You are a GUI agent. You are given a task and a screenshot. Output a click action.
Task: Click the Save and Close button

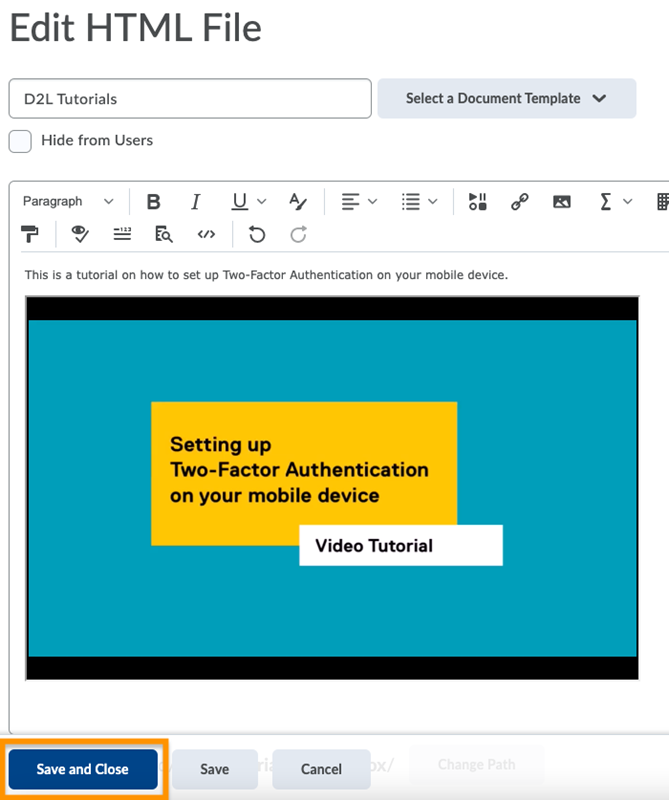[83, 769]
